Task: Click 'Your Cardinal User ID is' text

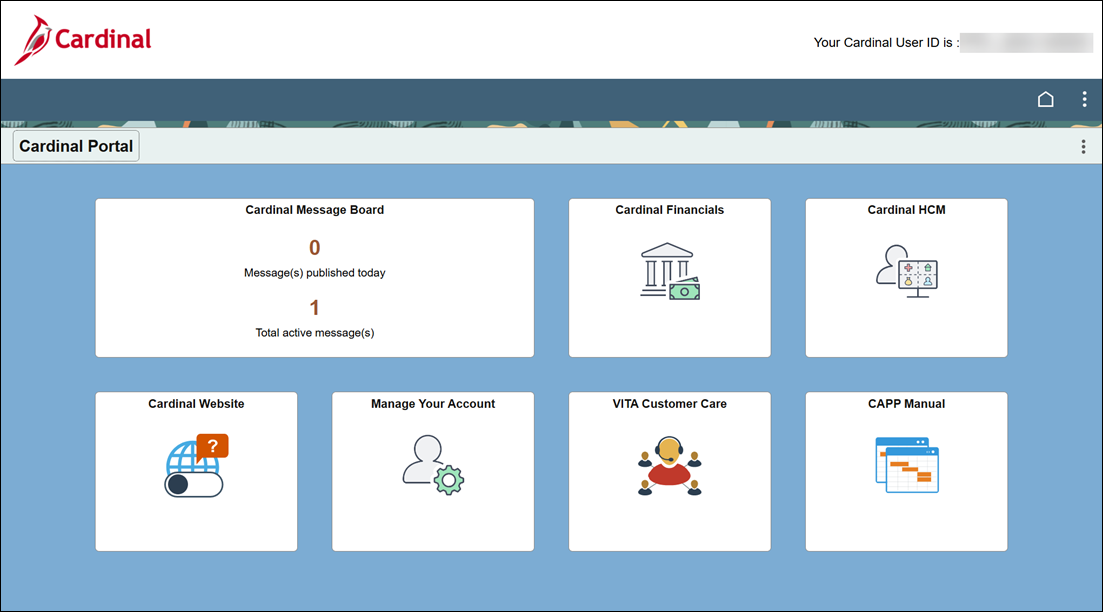Action: click(886, 43)
